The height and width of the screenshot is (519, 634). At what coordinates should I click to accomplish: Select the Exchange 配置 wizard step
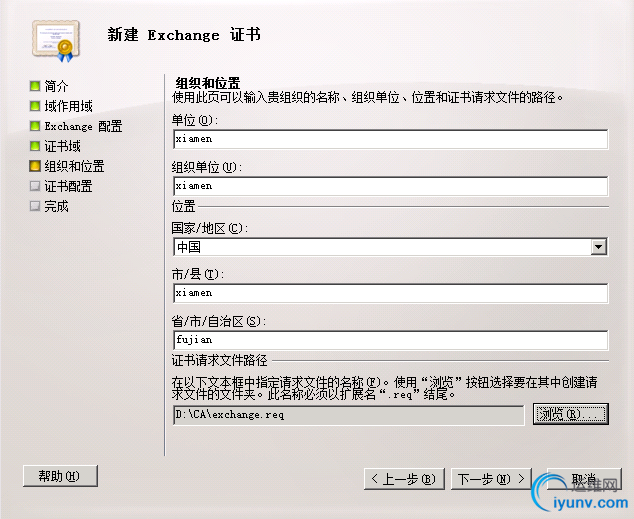coord(83,126)
